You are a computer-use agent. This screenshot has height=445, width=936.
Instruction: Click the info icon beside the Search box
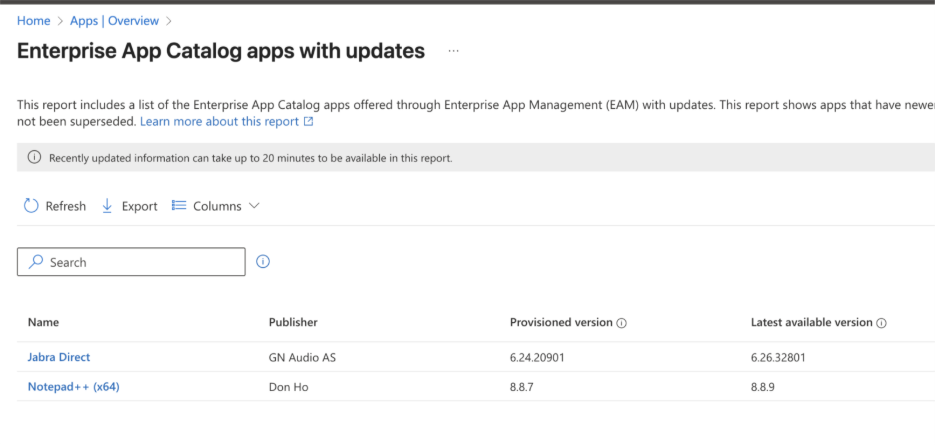[x=263, y=262]
